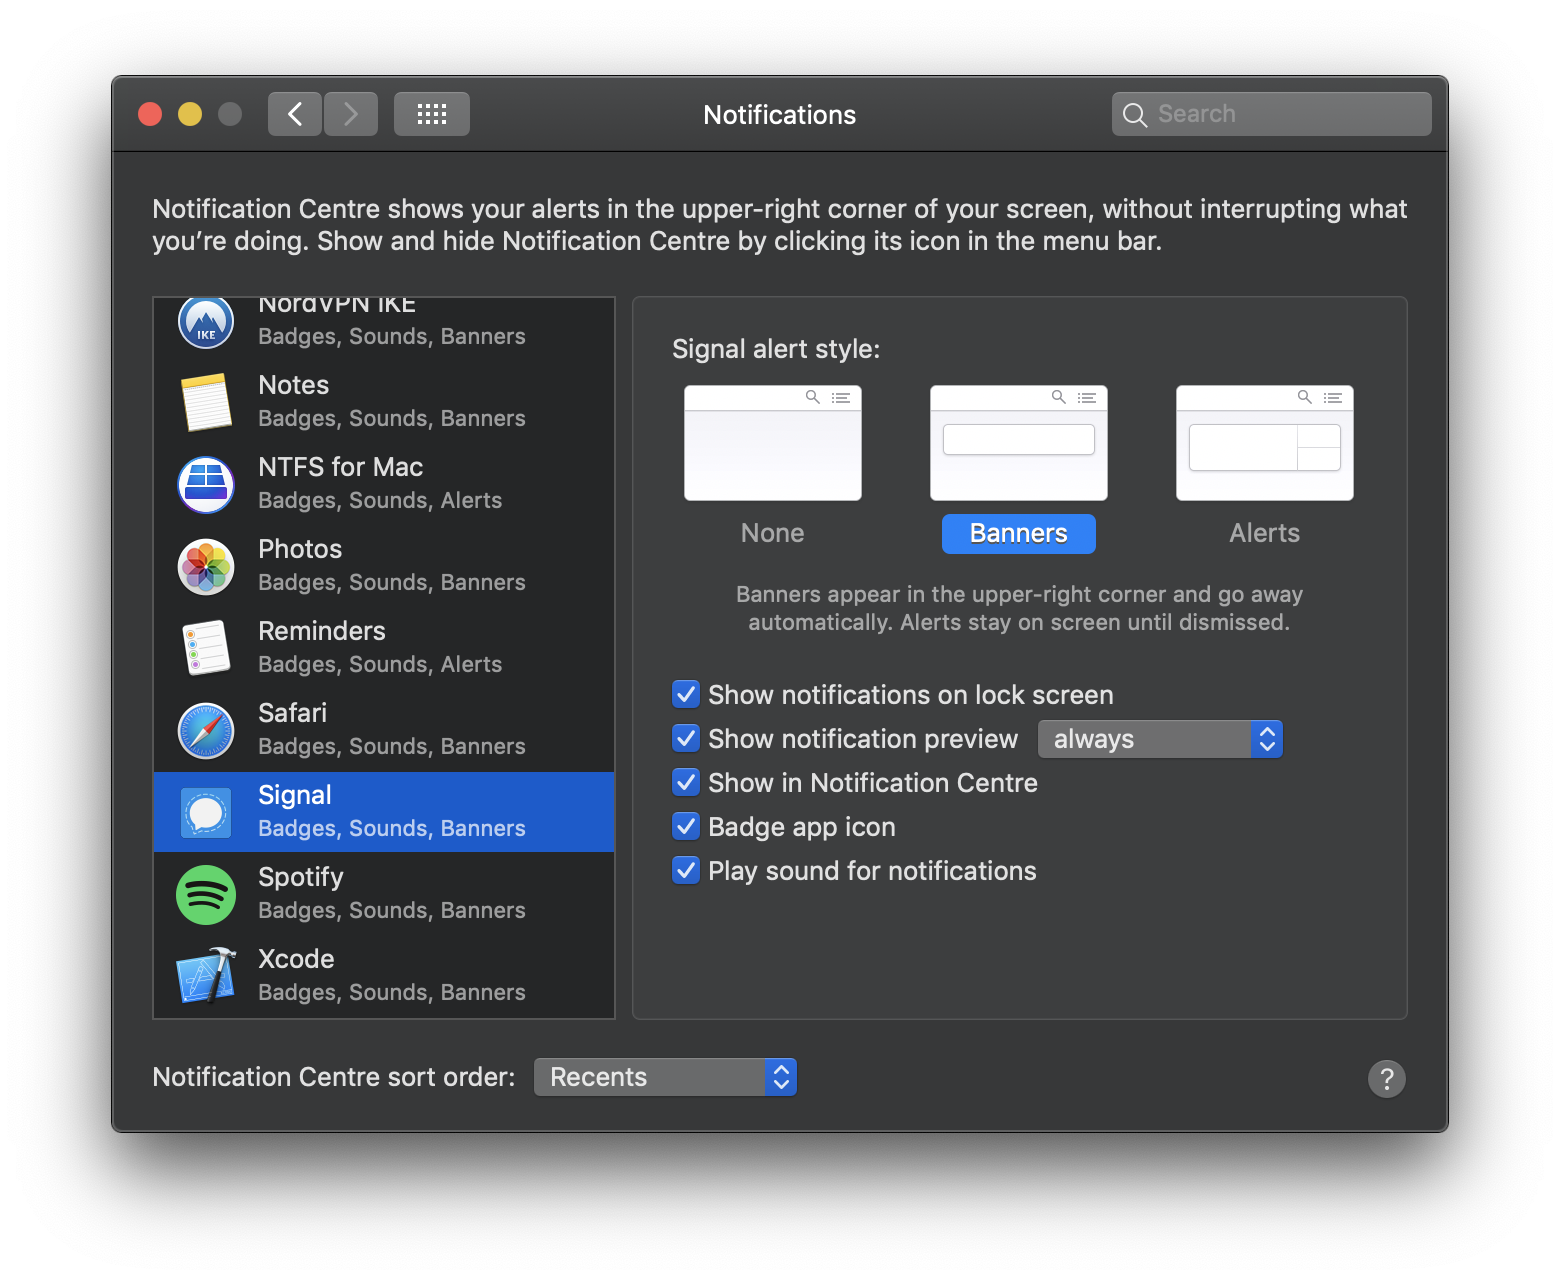The width and height of the screenshot is (1560, 1280).
Task: Select the Signal row in the list
Action: pos(384,812)
